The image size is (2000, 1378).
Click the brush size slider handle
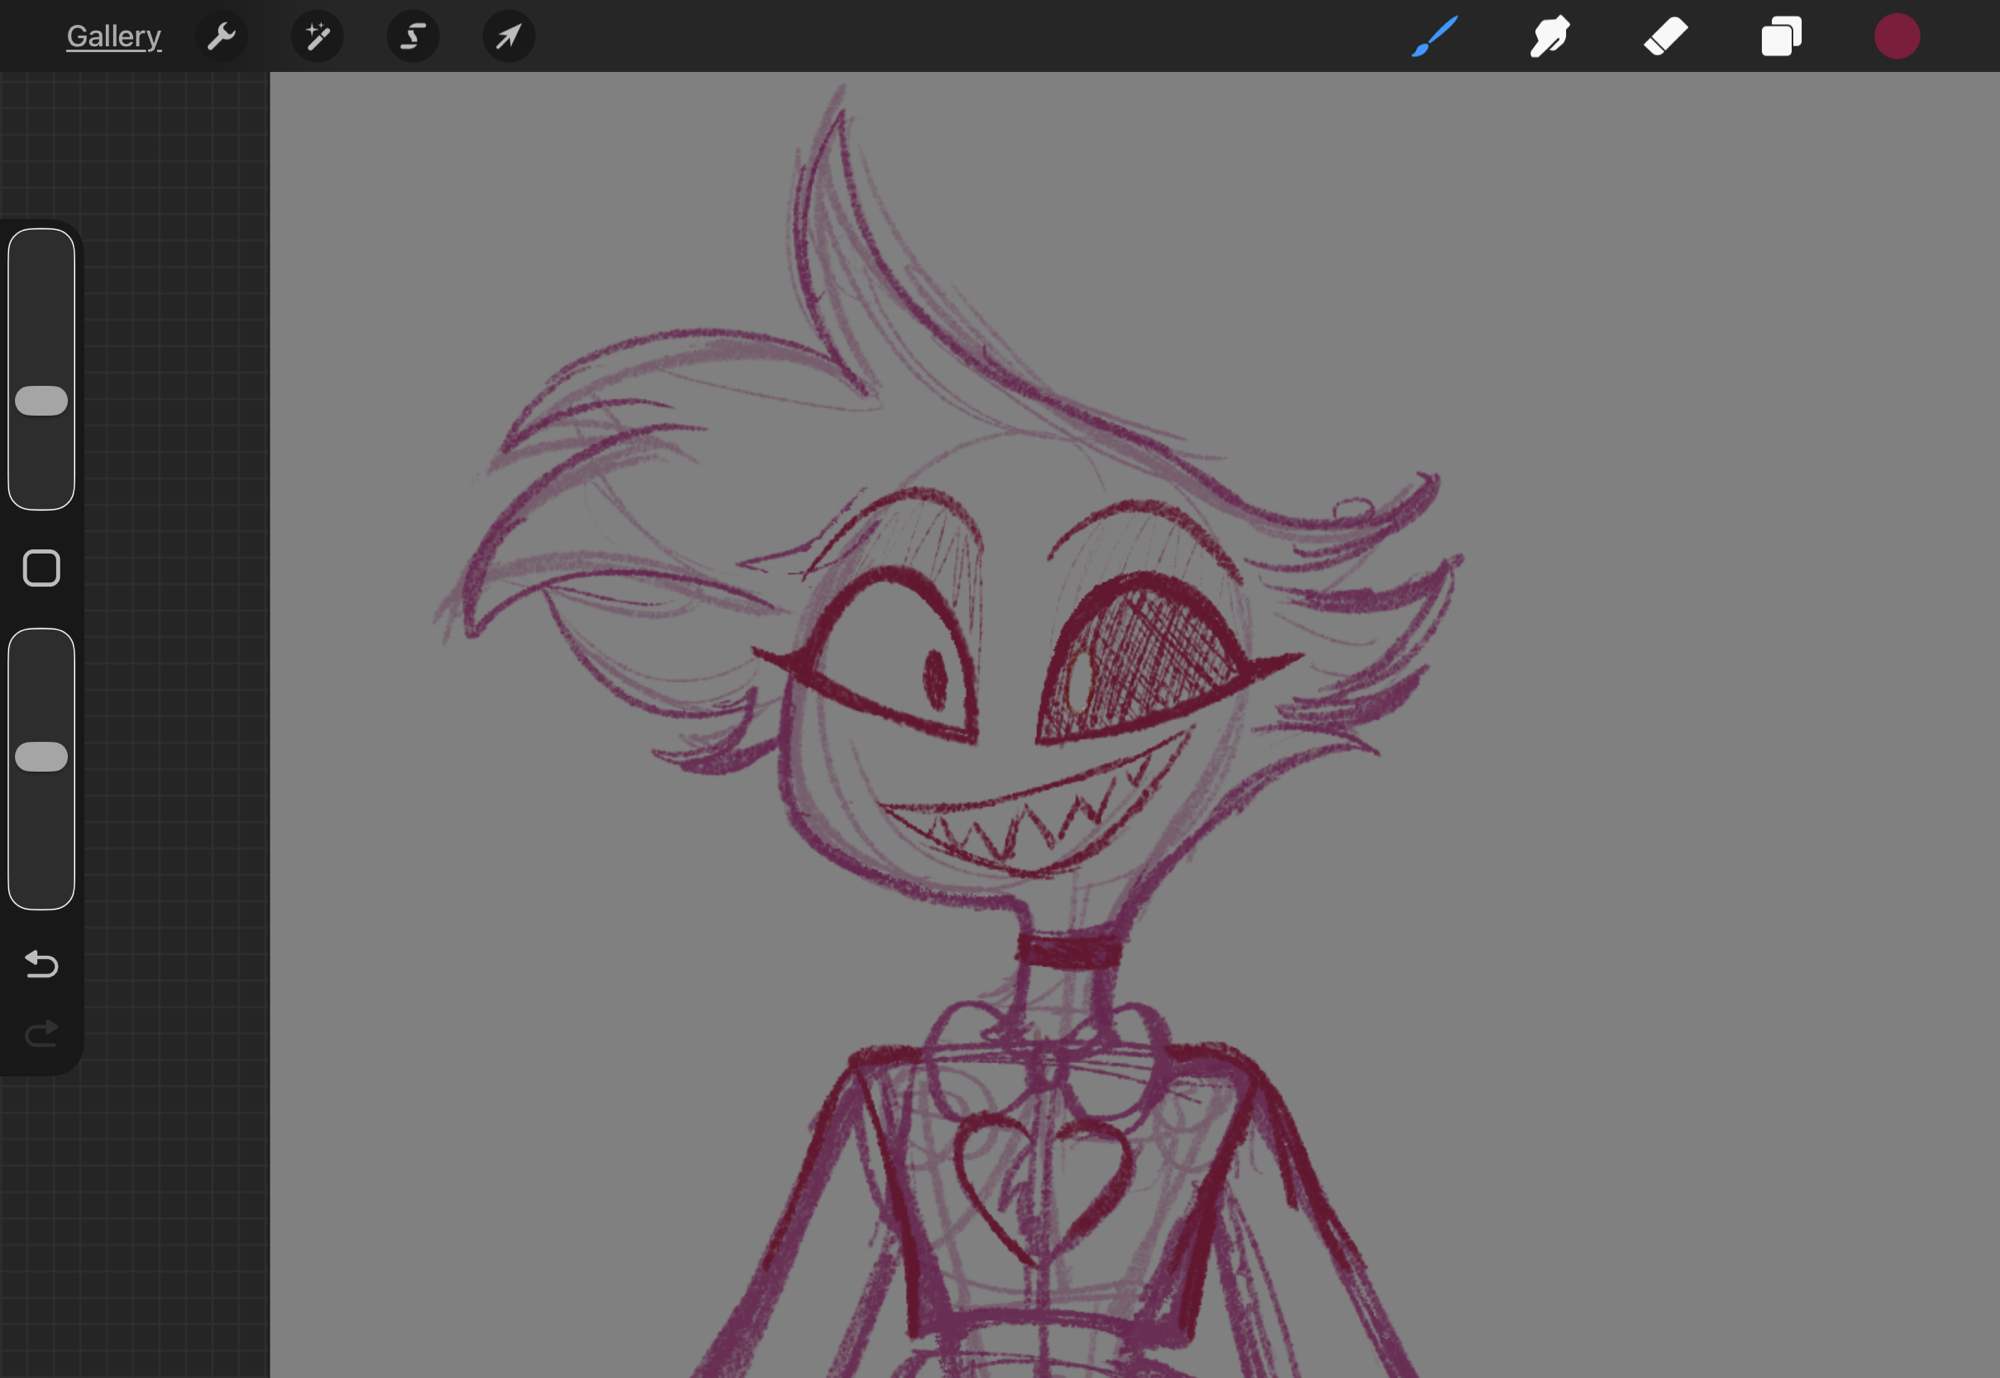pos(42,401)
